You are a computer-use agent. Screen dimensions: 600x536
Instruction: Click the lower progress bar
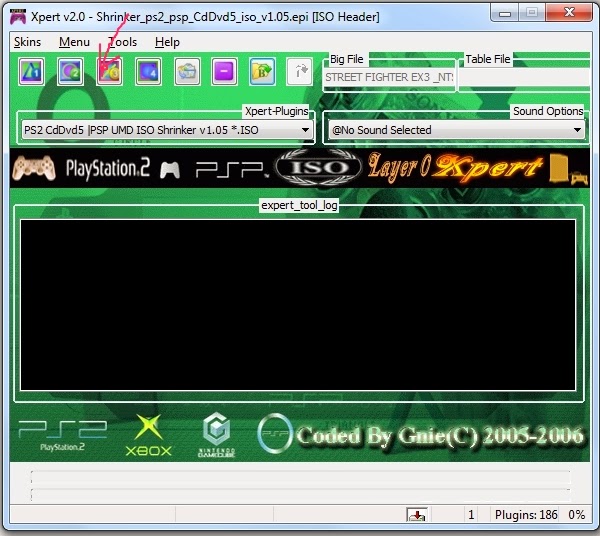(300, 495)
